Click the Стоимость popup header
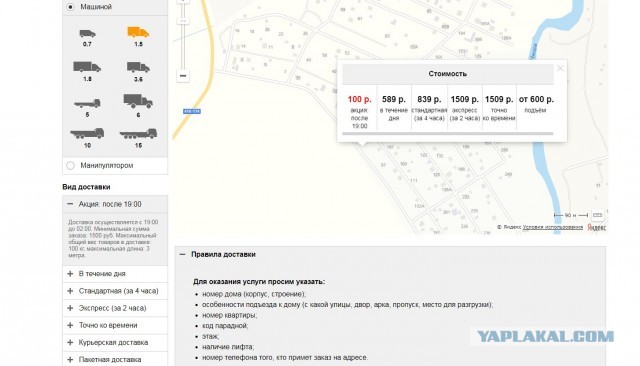The height and width of the screenshot is (366, 640). coord(448,74)
